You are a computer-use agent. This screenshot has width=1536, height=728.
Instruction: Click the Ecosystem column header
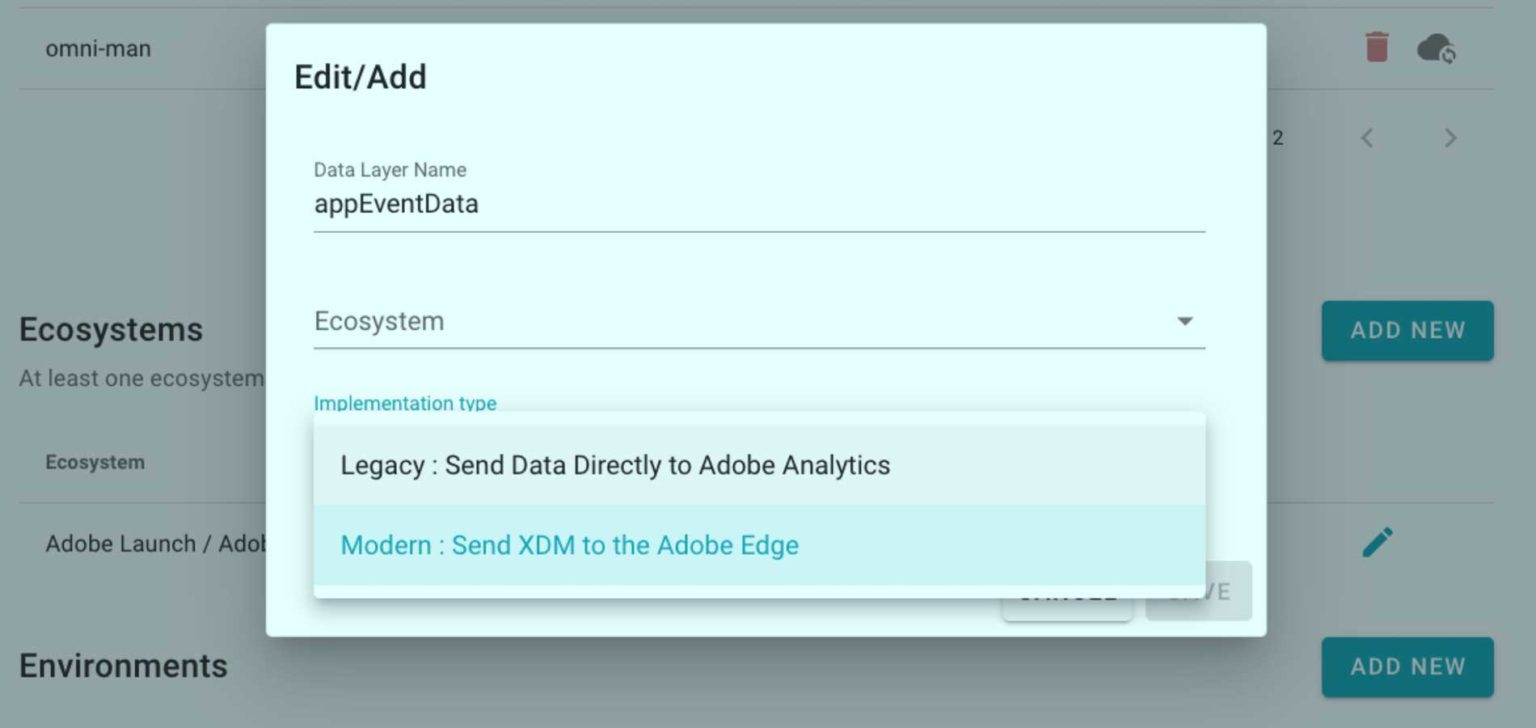(x=95, y=462)
